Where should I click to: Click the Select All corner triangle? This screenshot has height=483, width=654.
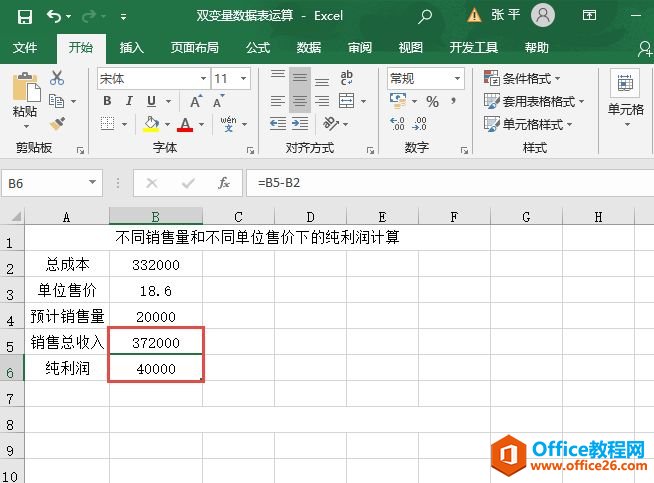(x=15, y=216)
